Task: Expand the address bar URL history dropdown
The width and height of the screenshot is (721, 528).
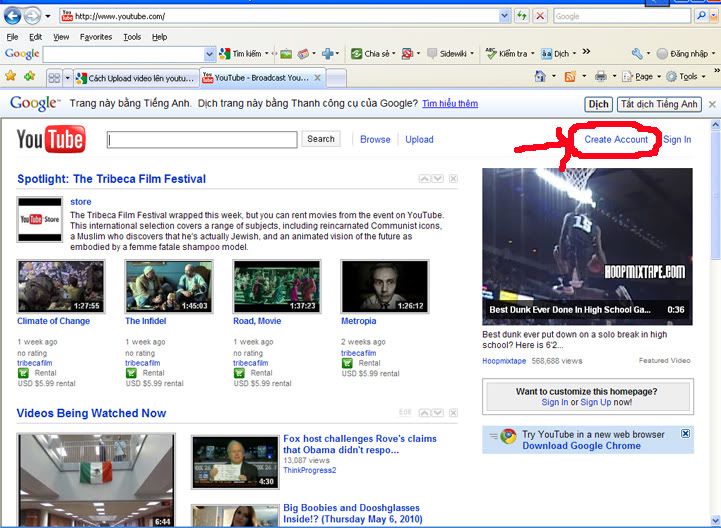Action: point(504,16)
